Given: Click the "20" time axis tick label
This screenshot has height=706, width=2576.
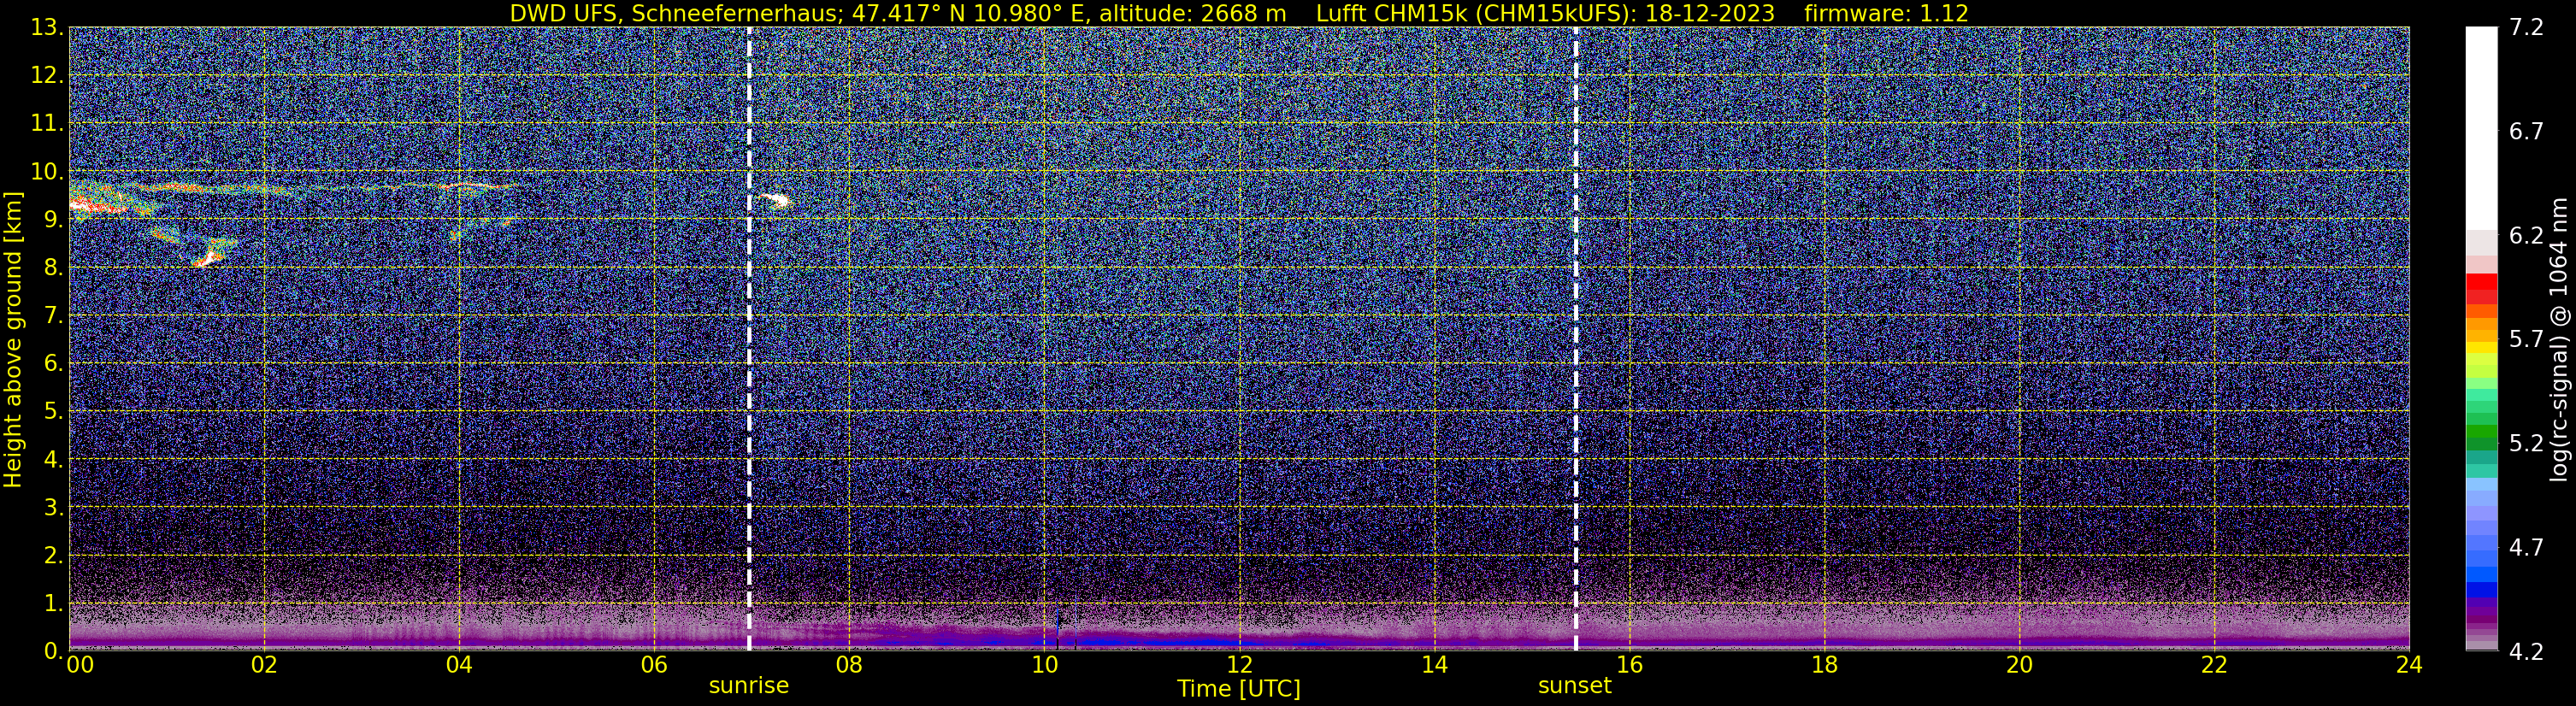Looking at the screenshot, I should point(2019,665).
